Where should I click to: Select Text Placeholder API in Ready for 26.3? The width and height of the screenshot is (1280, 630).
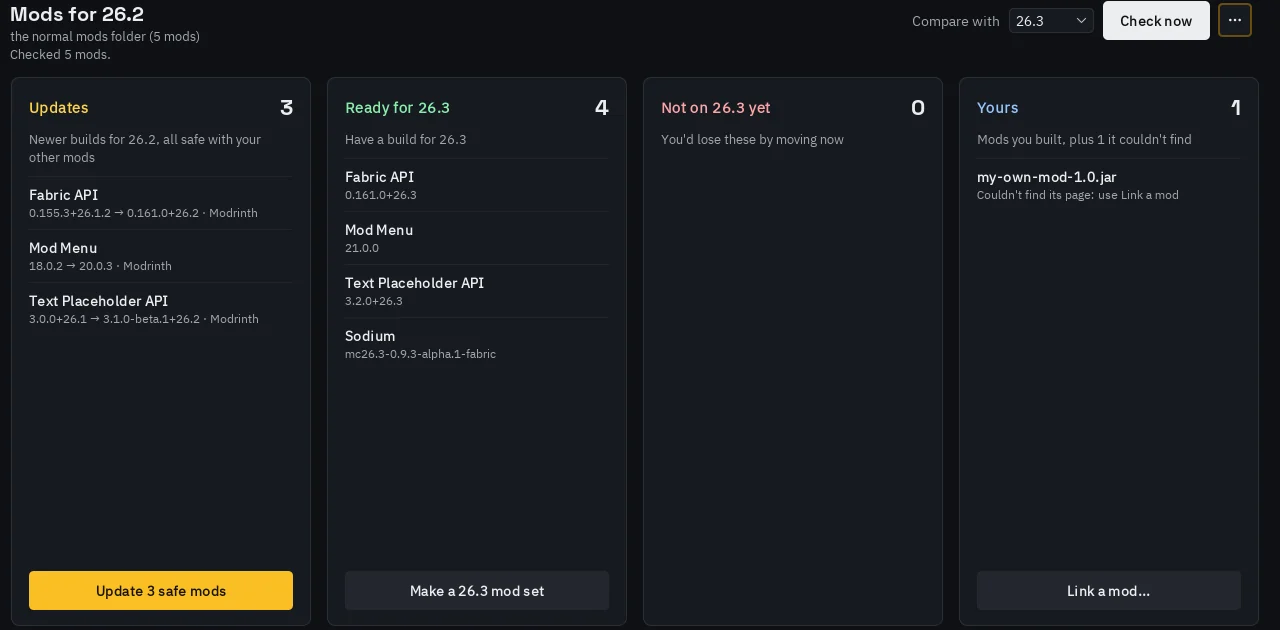coord(477,291)
